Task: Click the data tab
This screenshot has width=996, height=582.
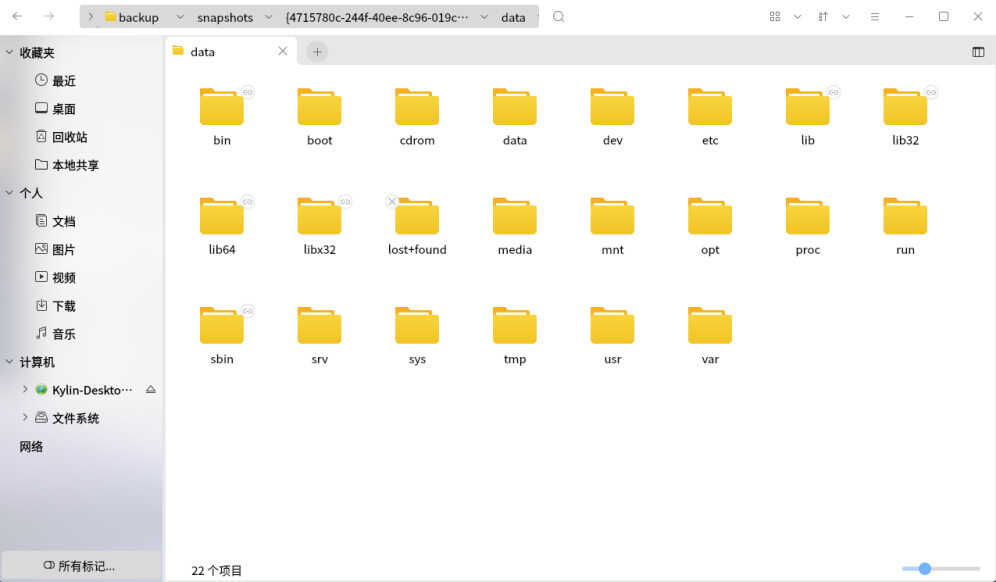Action: [230, 51]
